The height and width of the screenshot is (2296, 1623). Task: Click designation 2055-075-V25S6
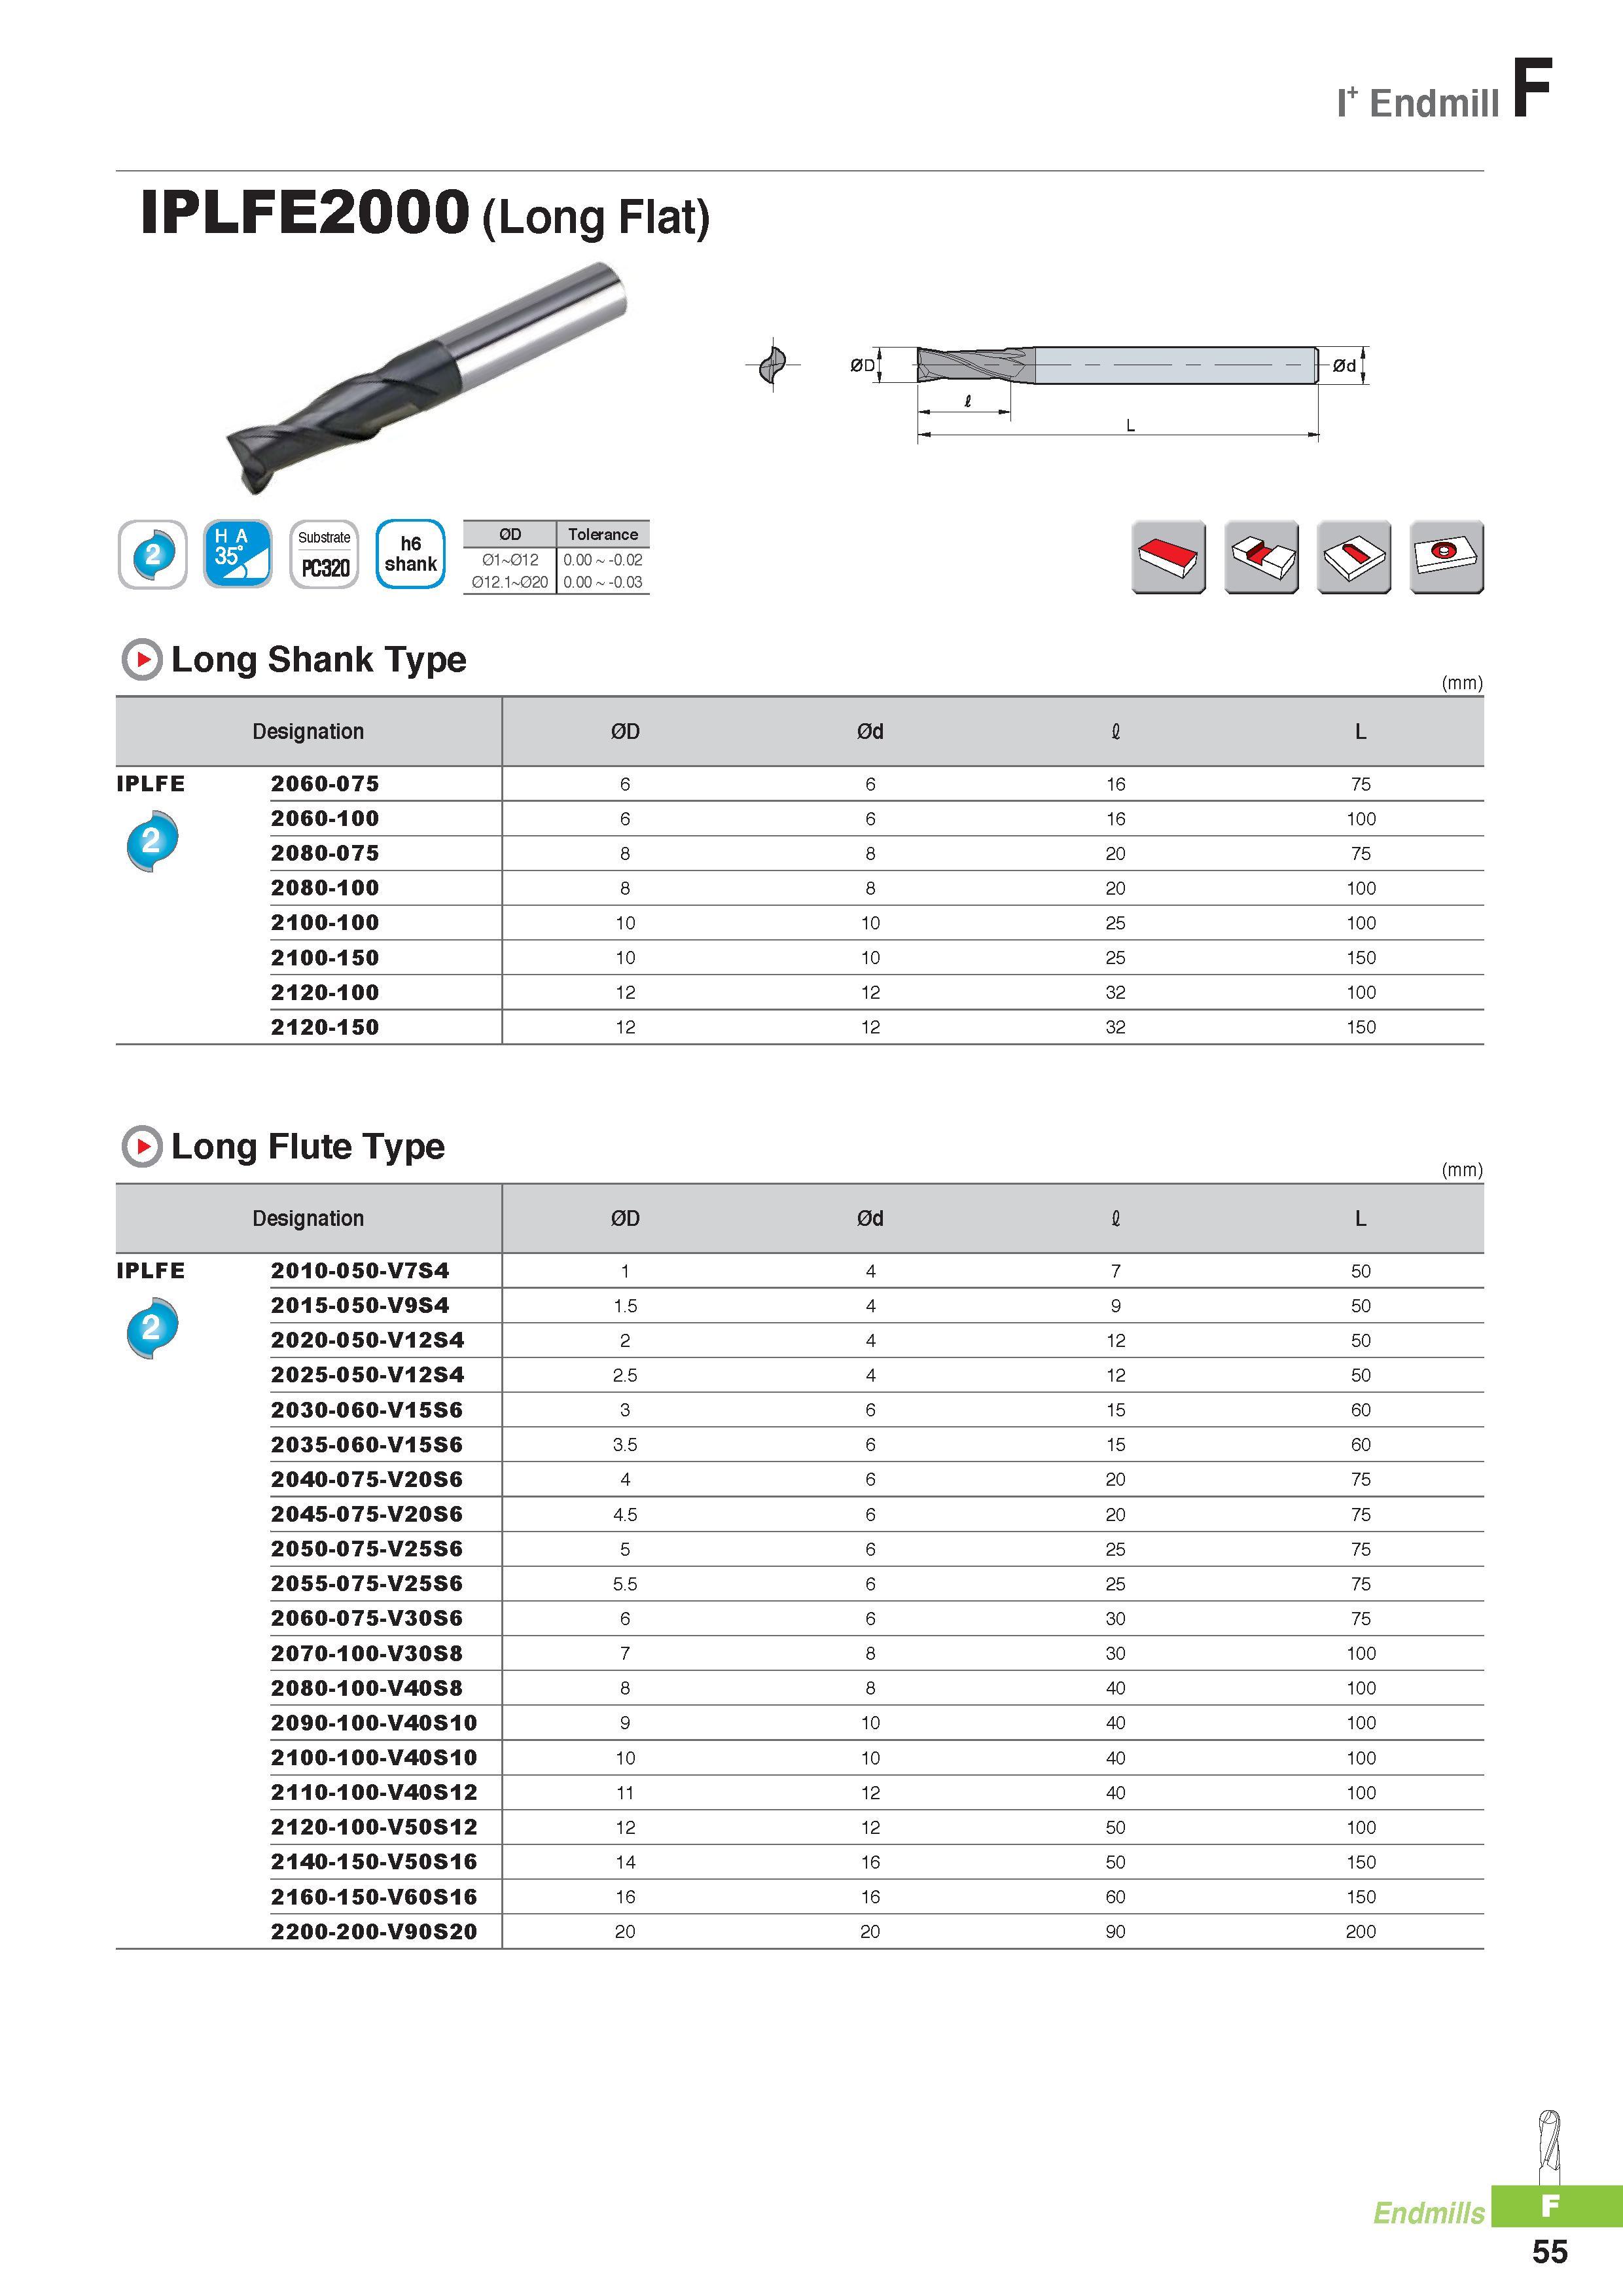(x=367, y=1584)
